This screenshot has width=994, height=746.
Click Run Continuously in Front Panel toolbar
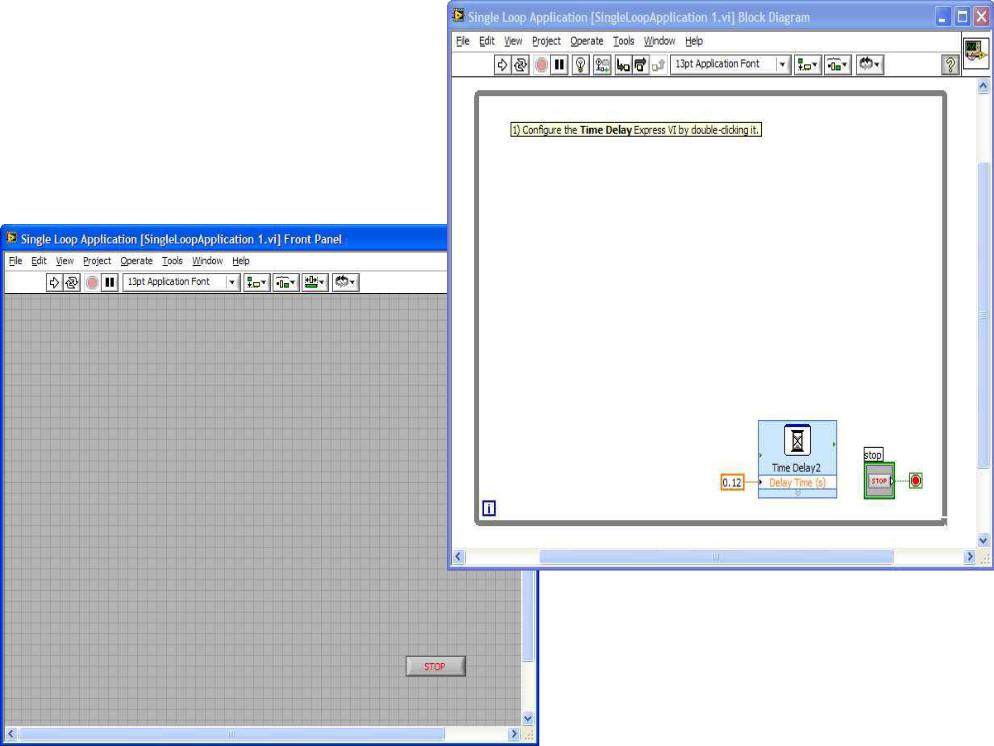(72, 282)
